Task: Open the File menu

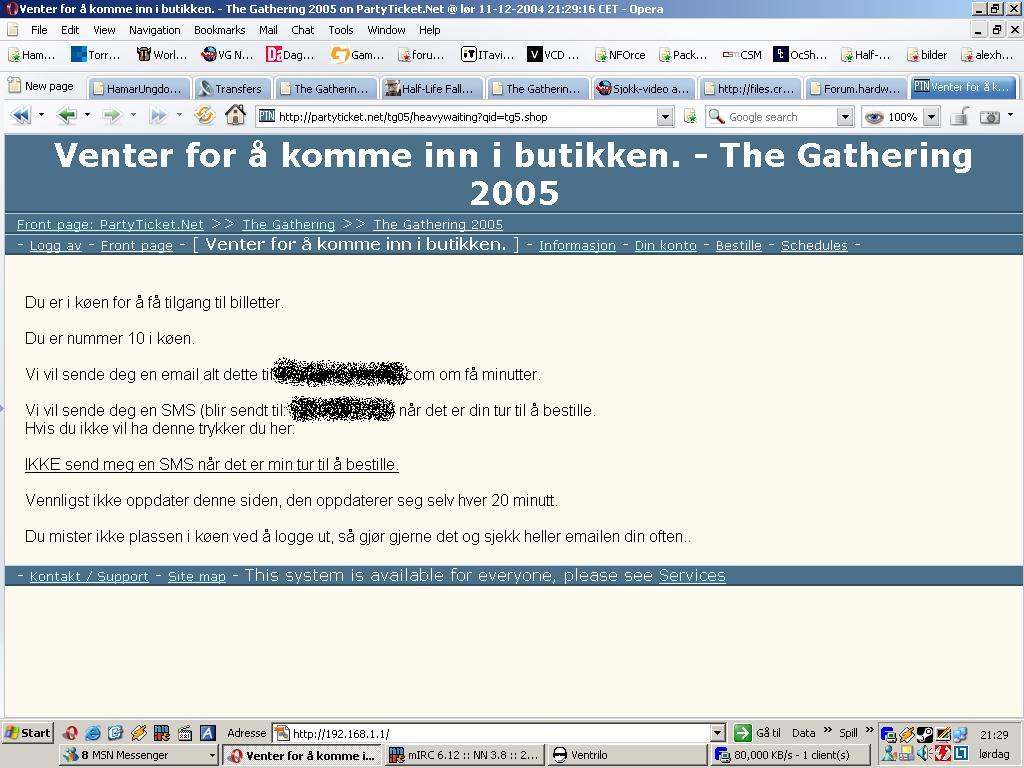Action: coord(39,30)
